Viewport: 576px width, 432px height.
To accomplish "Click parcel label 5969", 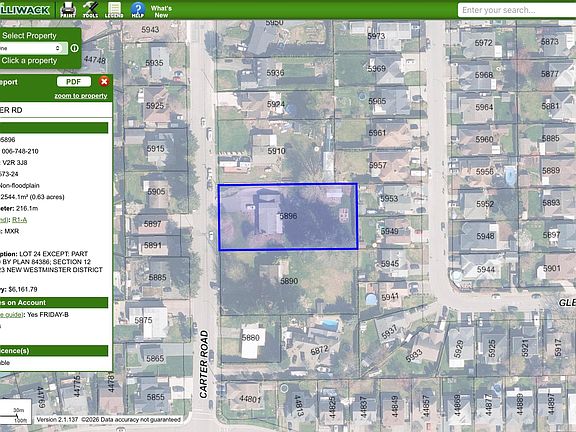I will (377, 69).
